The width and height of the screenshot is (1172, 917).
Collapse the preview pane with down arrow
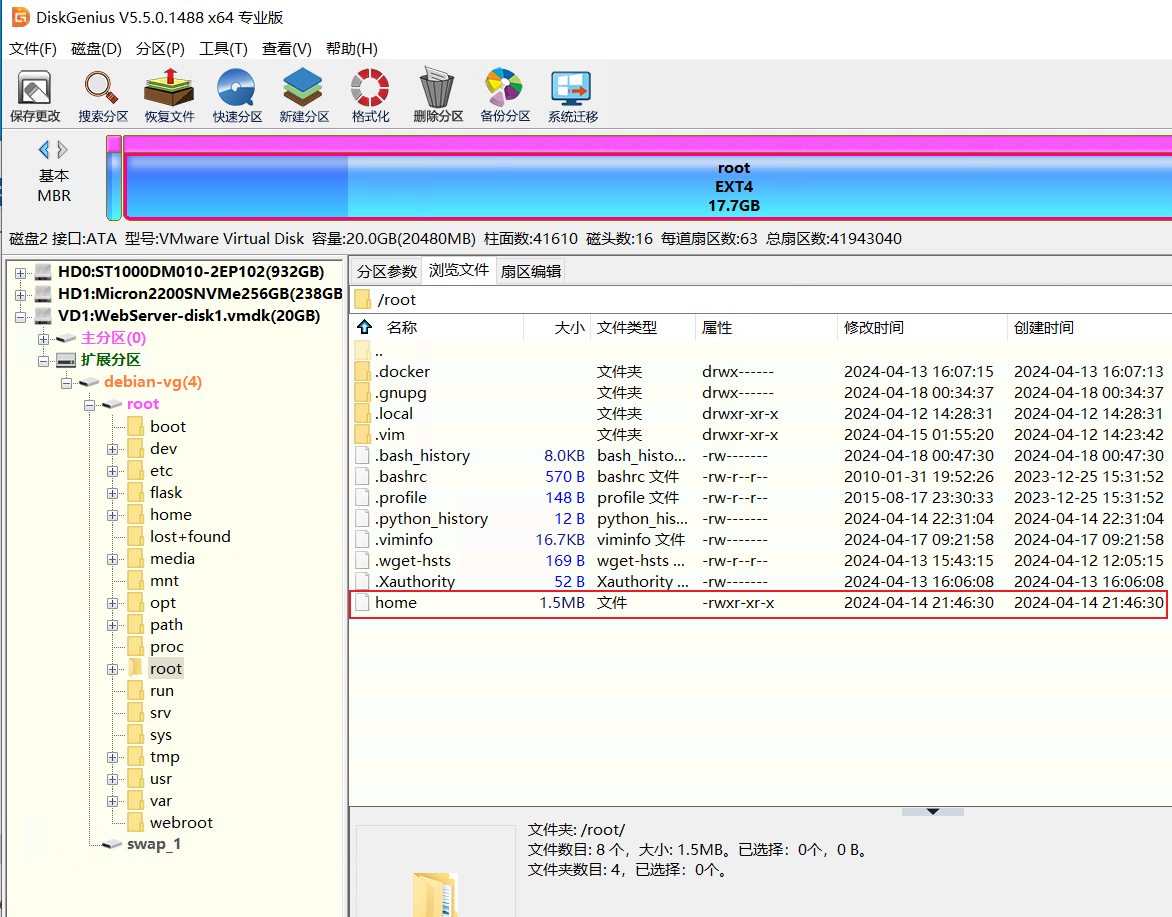pyautogui.click(x=933, y=812)
